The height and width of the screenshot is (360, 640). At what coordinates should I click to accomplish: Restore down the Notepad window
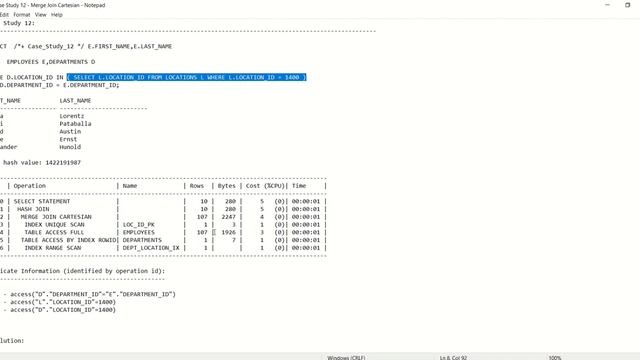click(627, 5)
